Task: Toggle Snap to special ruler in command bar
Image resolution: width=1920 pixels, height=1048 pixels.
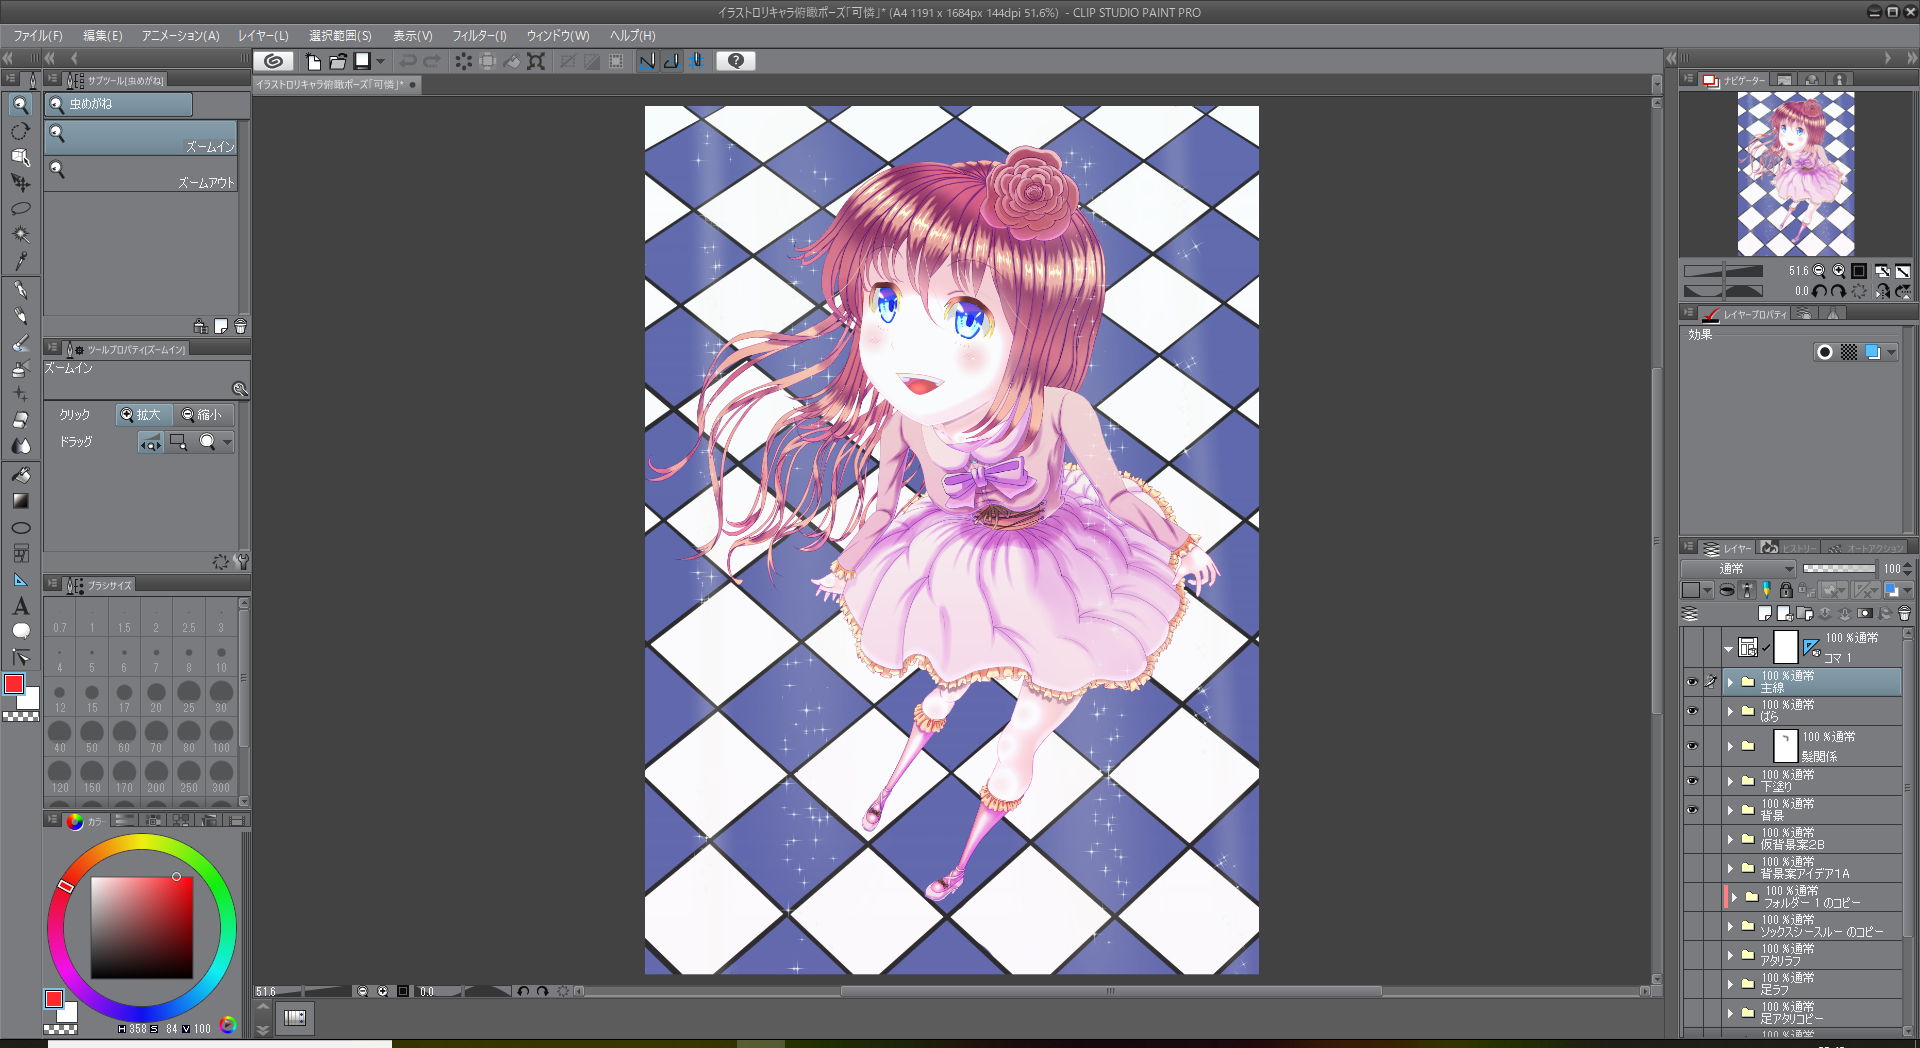Action: tap(671, 61)
